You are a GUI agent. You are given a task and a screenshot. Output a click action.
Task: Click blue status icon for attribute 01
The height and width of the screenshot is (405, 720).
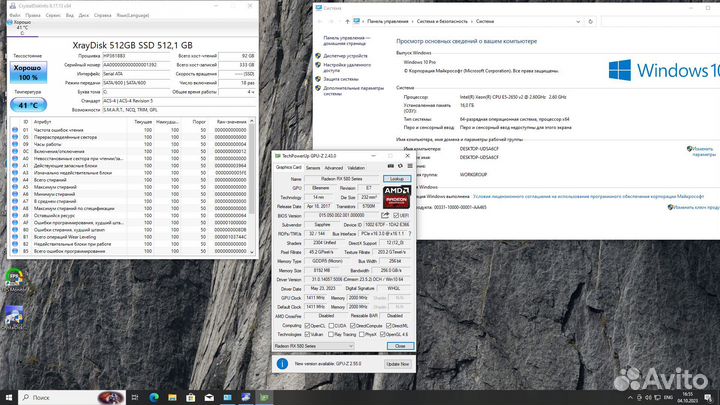coord(15,130)
